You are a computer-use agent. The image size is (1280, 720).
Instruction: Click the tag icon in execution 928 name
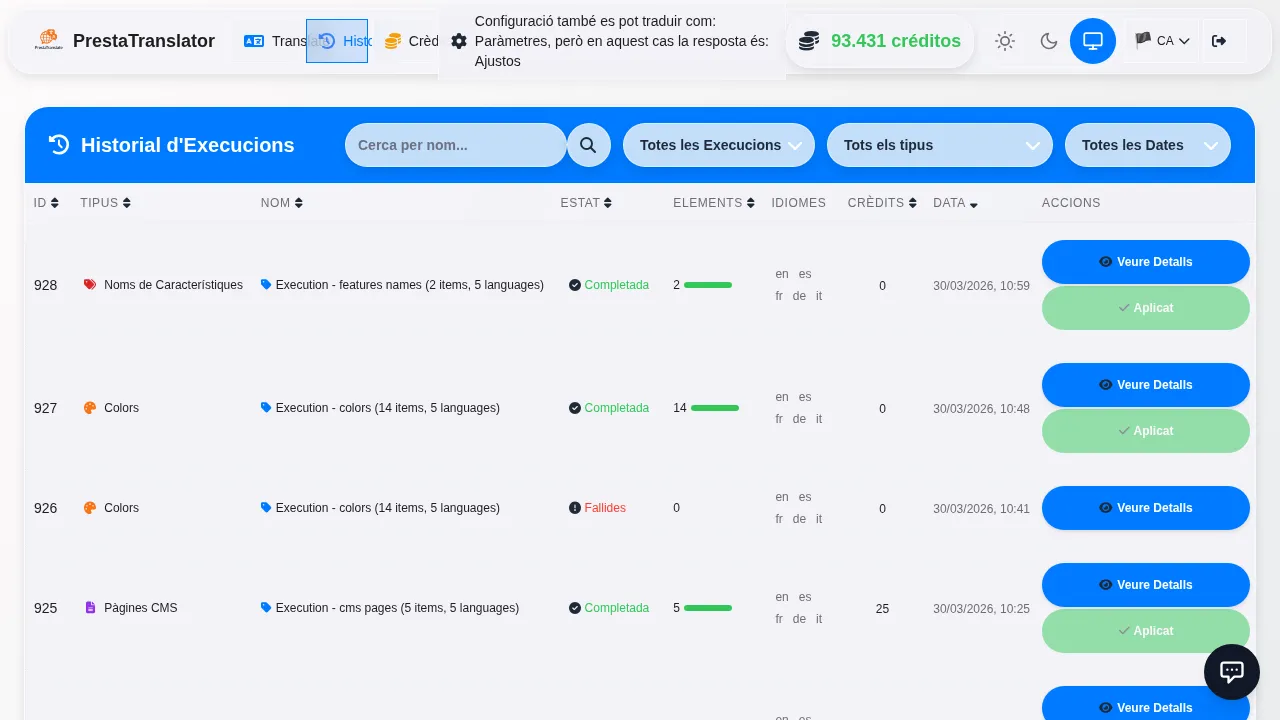click(x=266, y=285)
